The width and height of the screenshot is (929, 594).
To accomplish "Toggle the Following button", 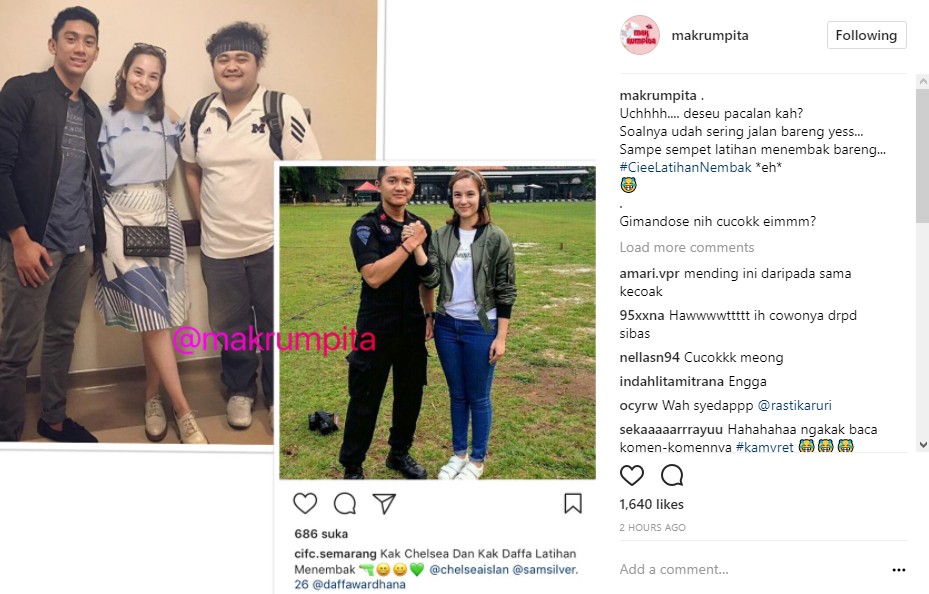I will tap(866, 36).
